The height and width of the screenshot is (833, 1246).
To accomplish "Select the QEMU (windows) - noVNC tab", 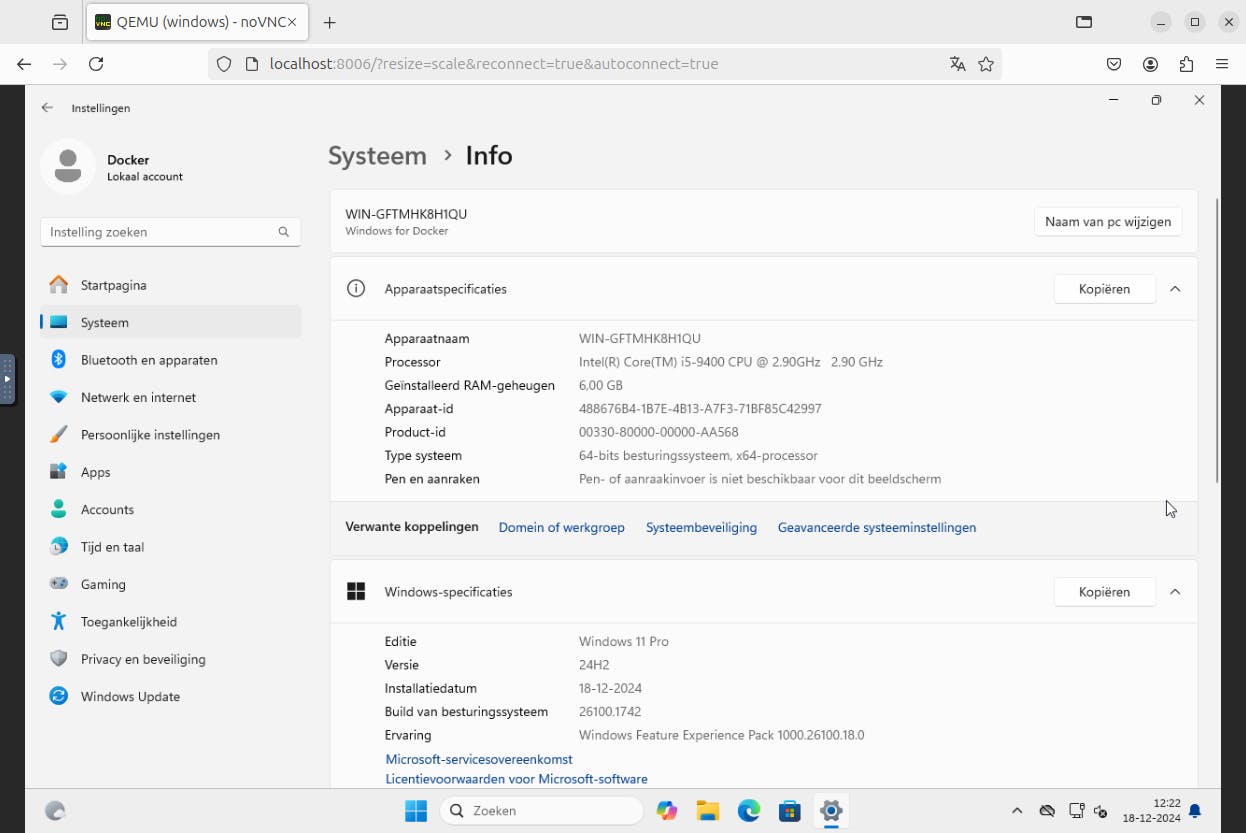I will 196,22.
